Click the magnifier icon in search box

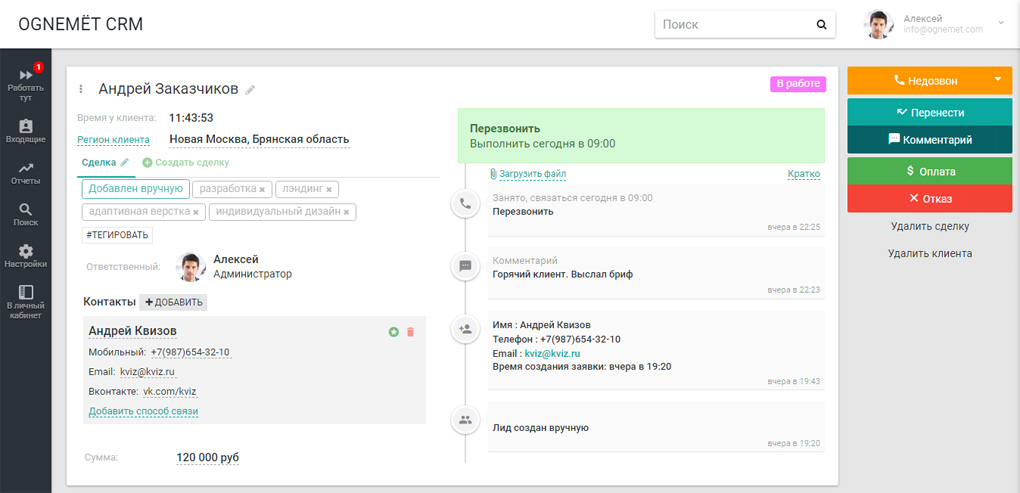pos(822,25)
